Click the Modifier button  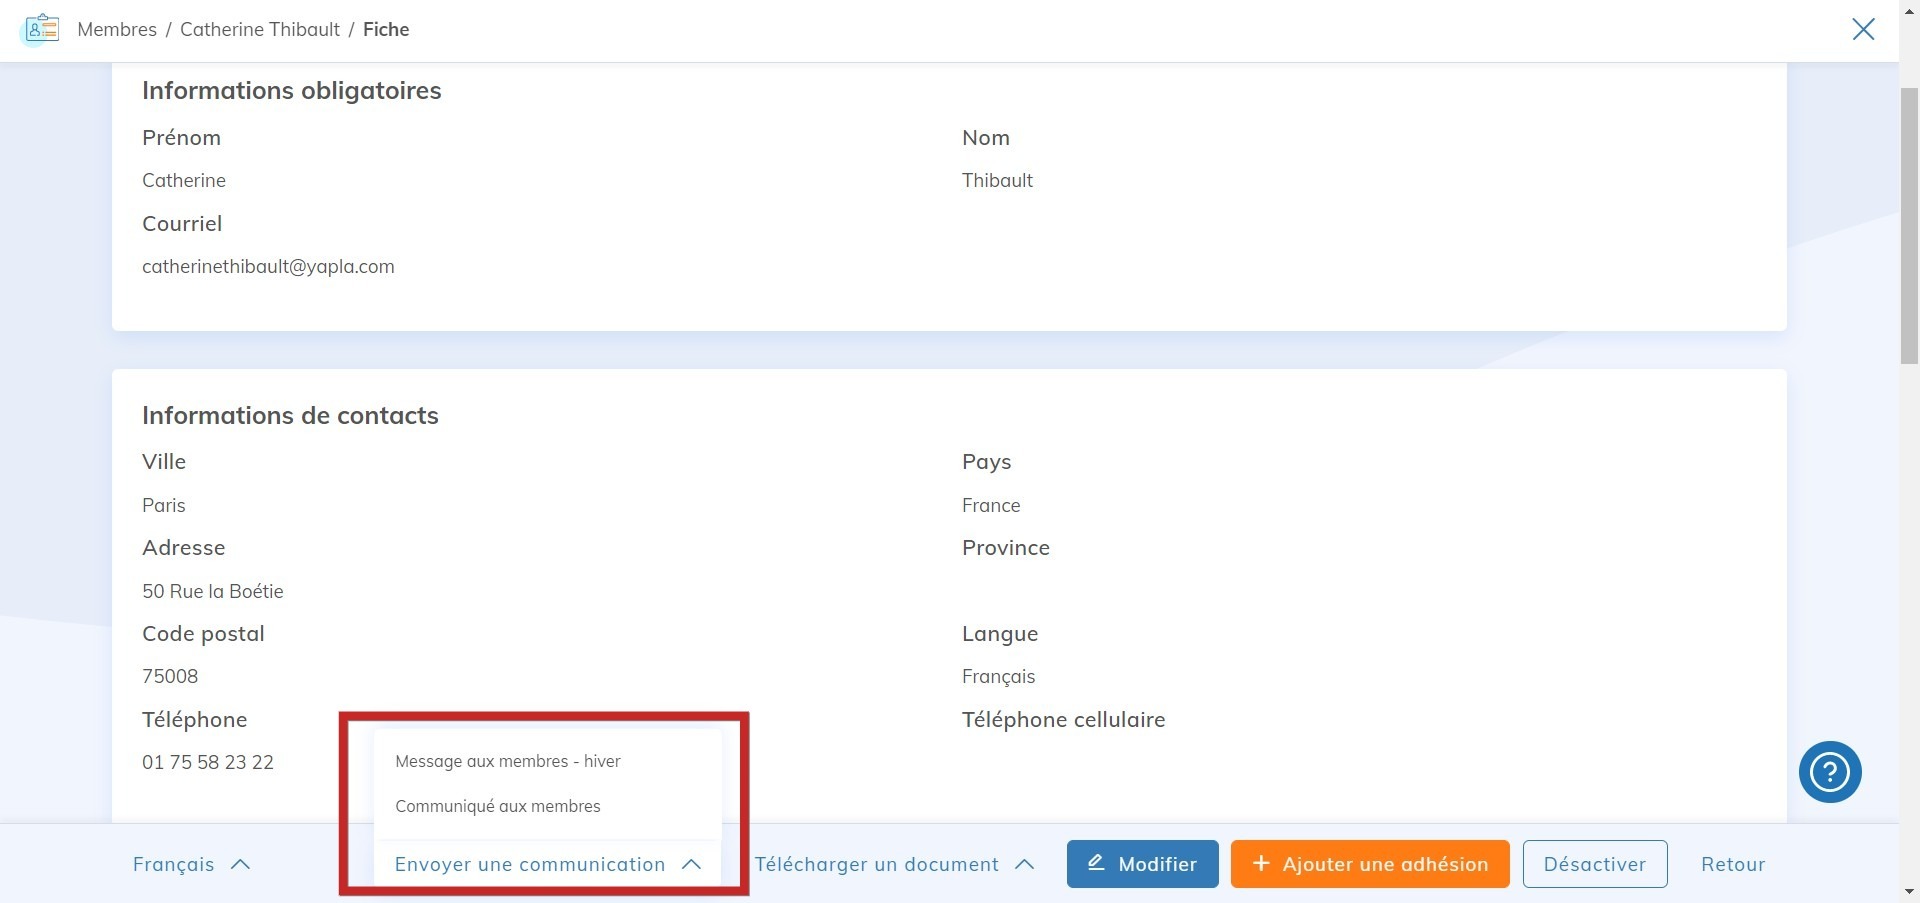click(1142, 864)
